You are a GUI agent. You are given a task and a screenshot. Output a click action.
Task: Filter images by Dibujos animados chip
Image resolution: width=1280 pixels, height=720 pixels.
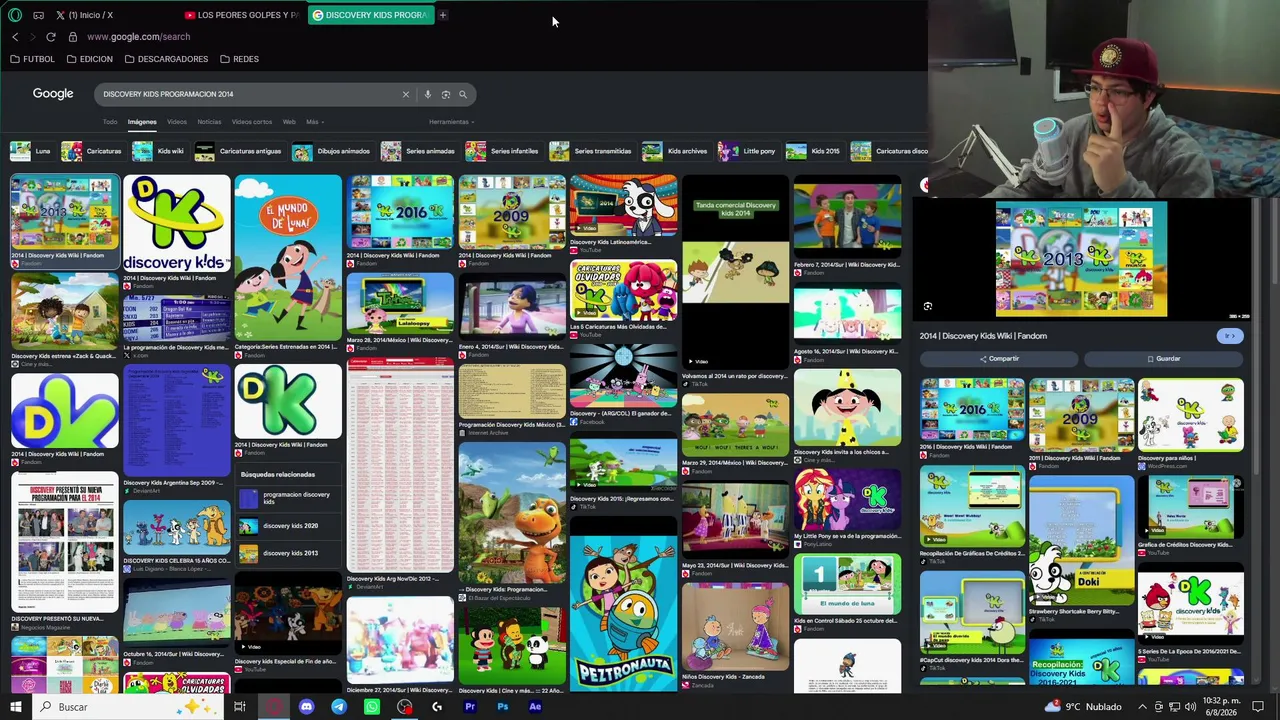point(332,151)
